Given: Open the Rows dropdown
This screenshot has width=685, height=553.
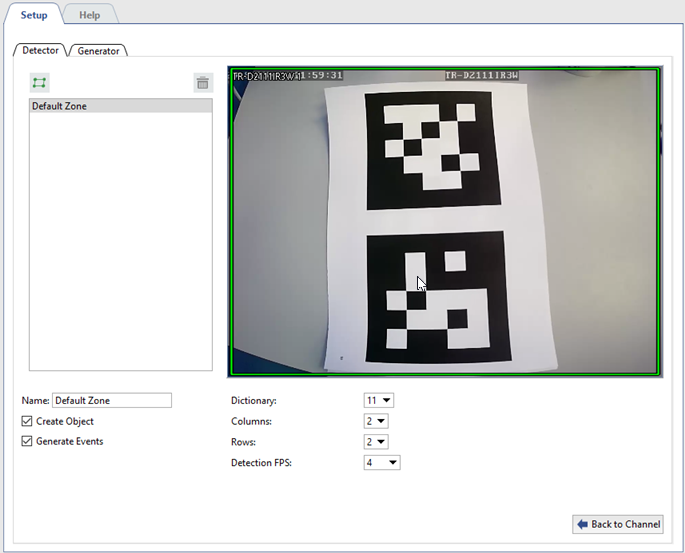Looking at the screenshot, I should (x=376, y=441).
